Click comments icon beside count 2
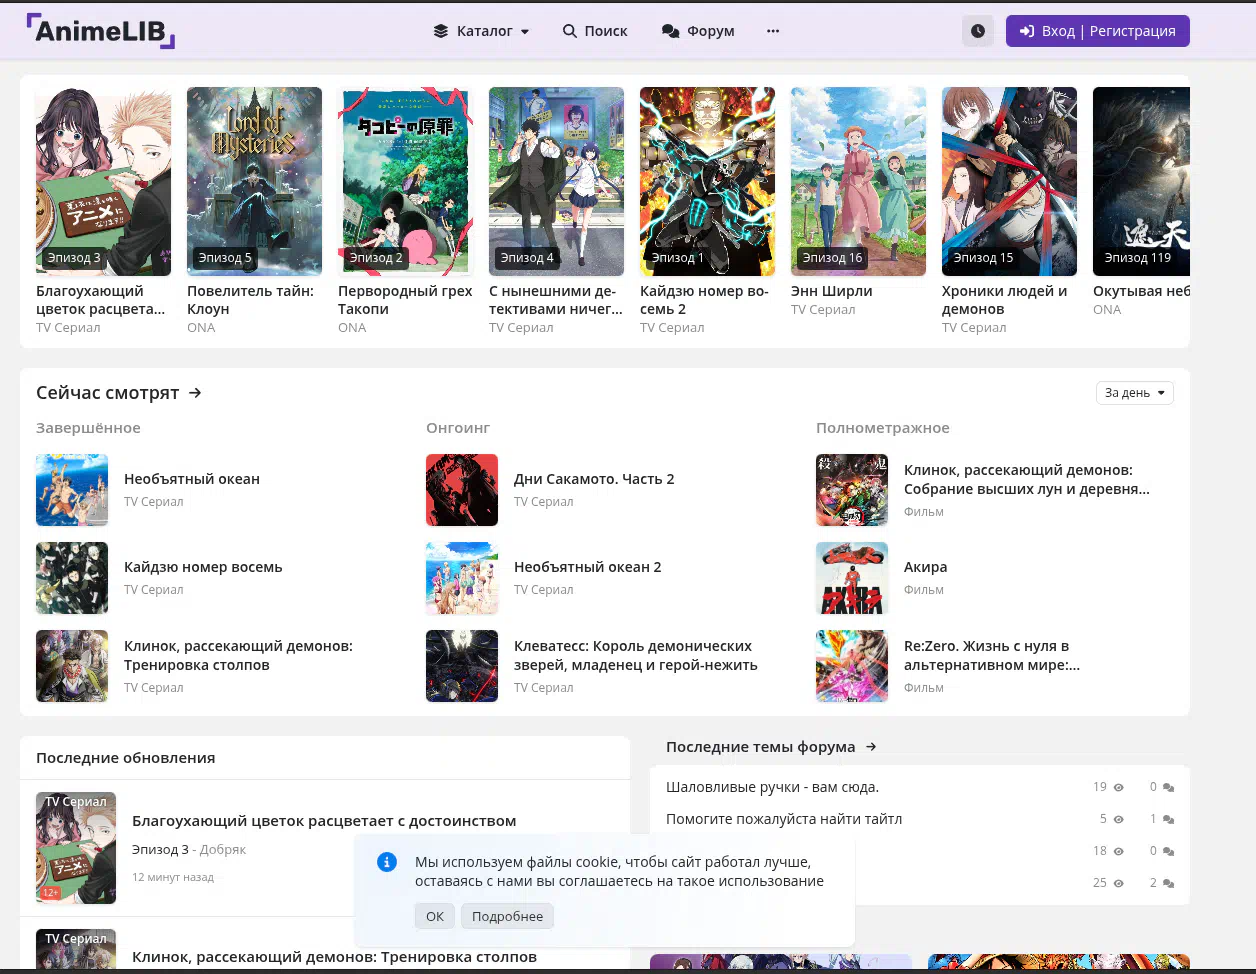The width and height of the screenshot is (1256, 974). (x=1168, y=884)
